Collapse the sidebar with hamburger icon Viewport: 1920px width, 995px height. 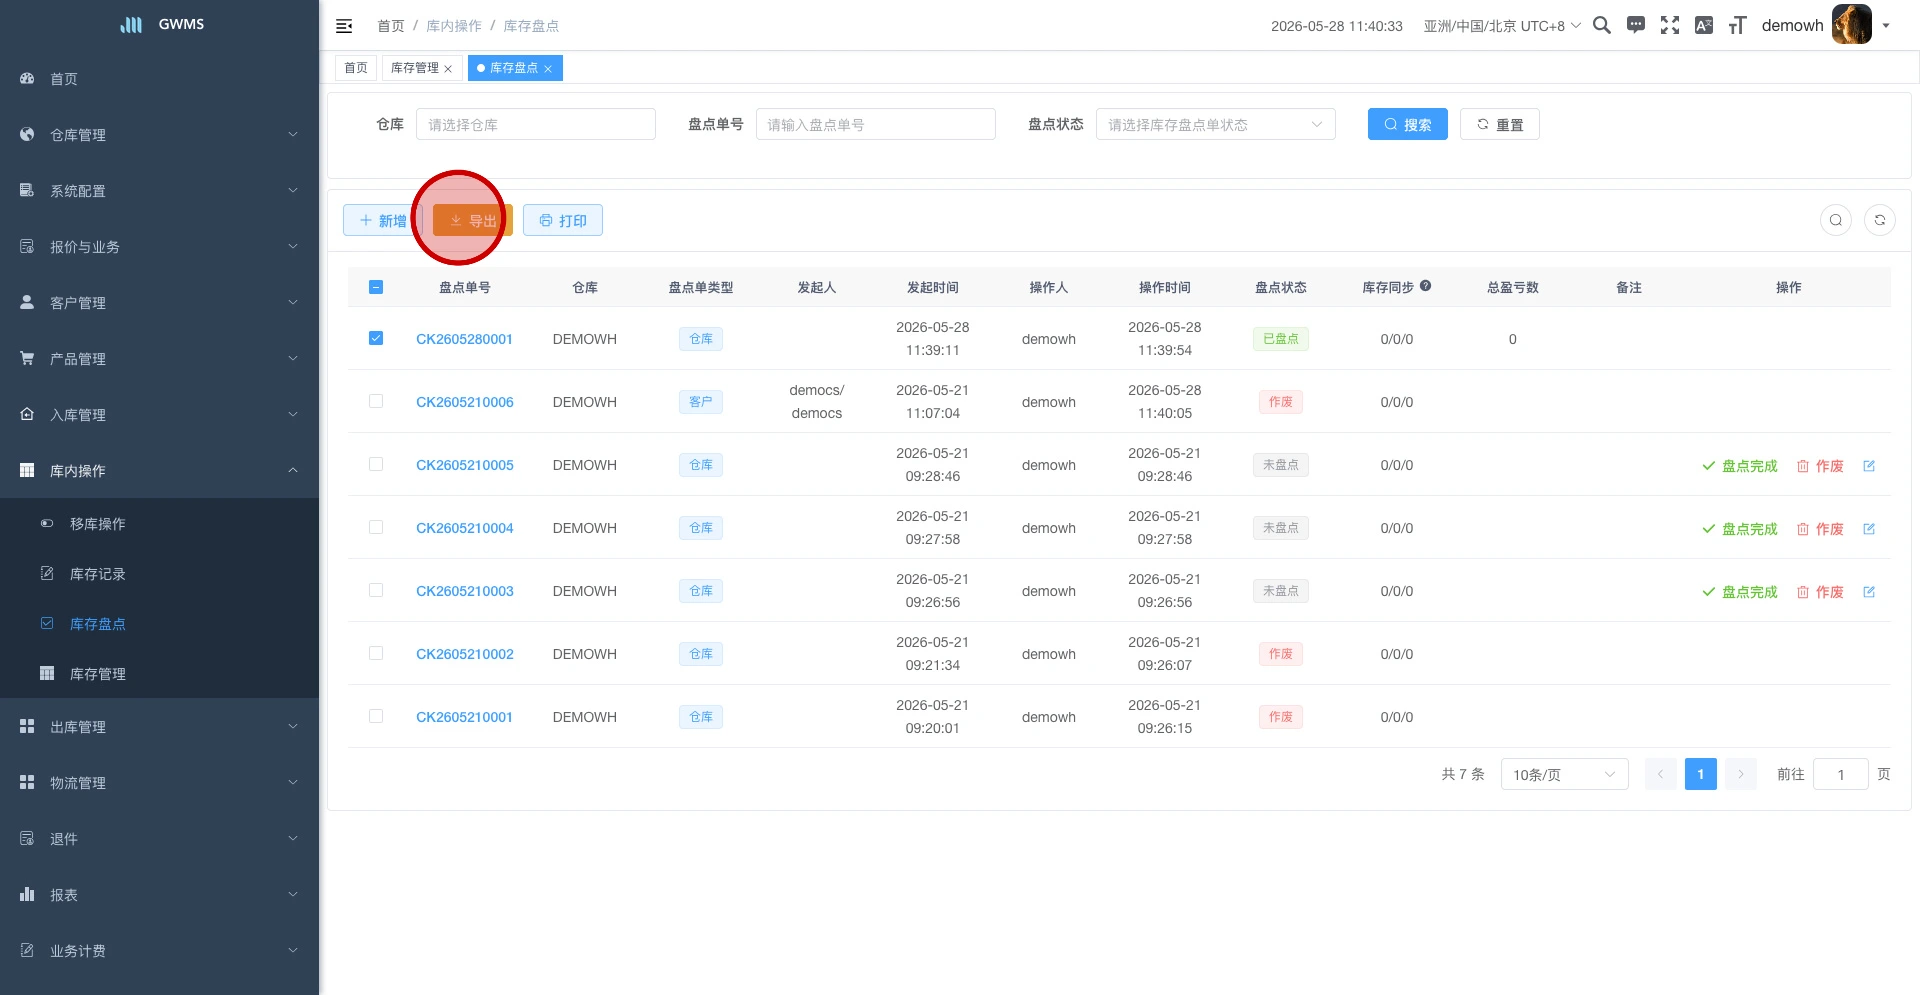click(x=344, y=26)
